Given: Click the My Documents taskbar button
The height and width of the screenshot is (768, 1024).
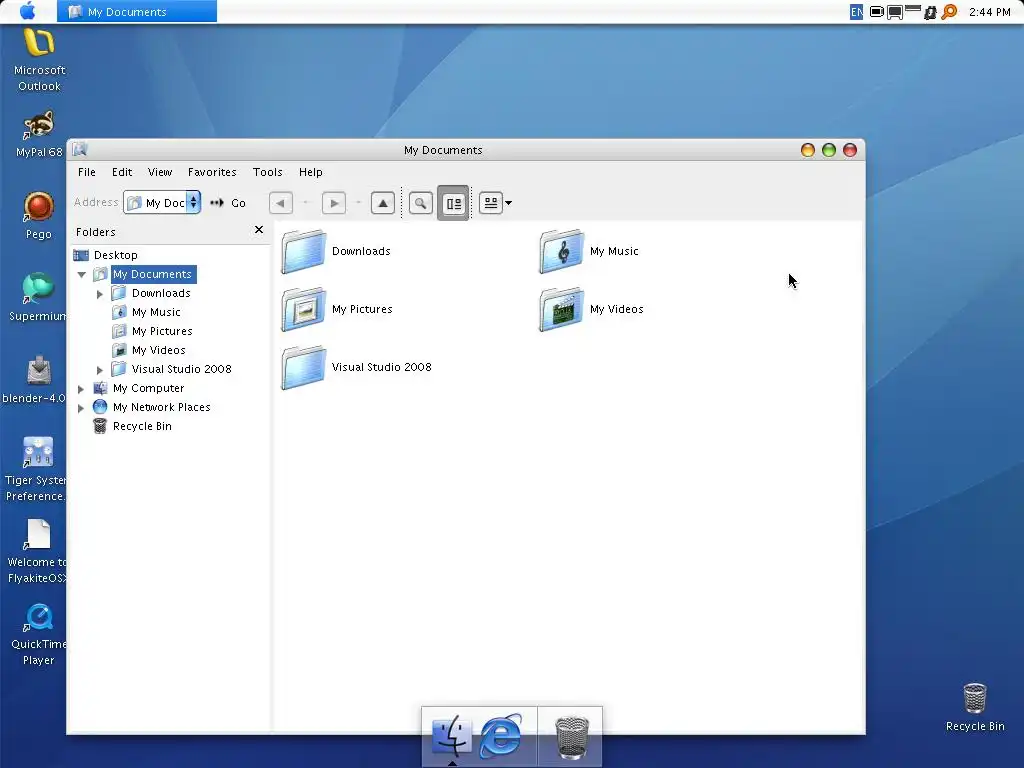Looking at the screenshot, I should pos(136,11).
